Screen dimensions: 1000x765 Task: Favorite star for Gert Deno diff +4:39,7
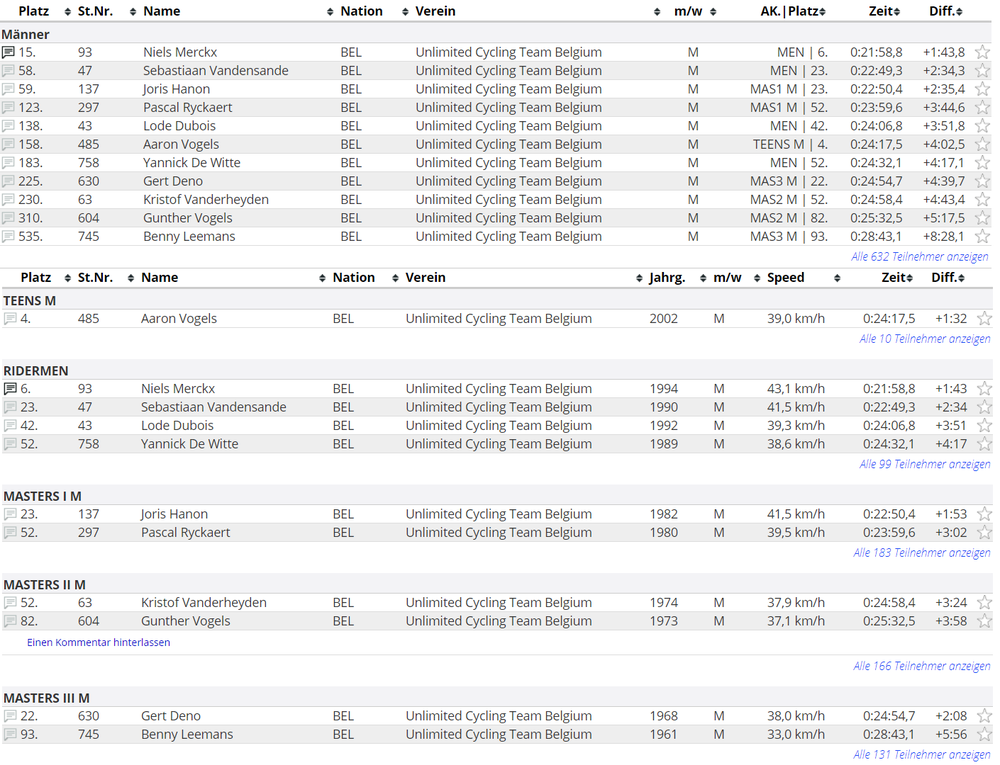pyautogui.click(x=983, y=182)
